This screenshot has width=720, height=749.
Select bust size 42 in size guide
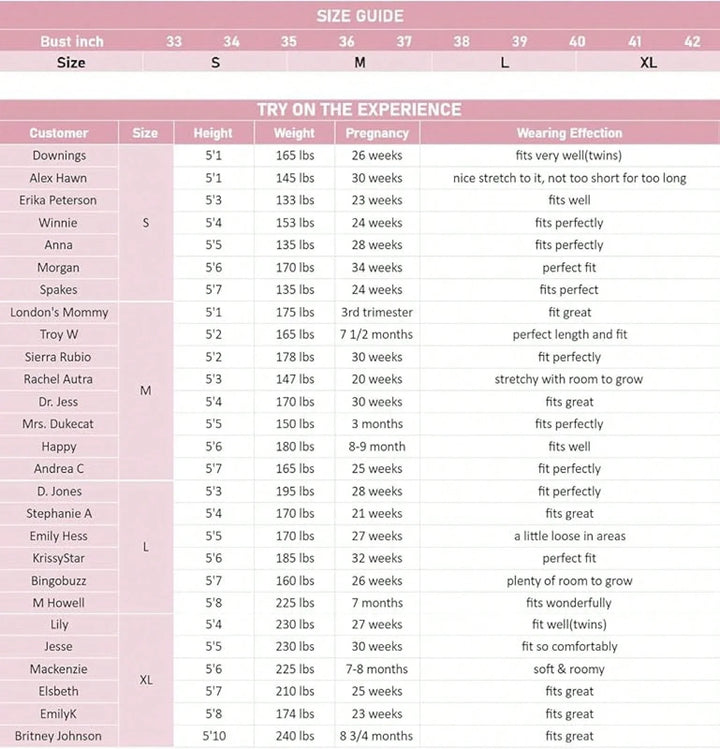[692, 41]
